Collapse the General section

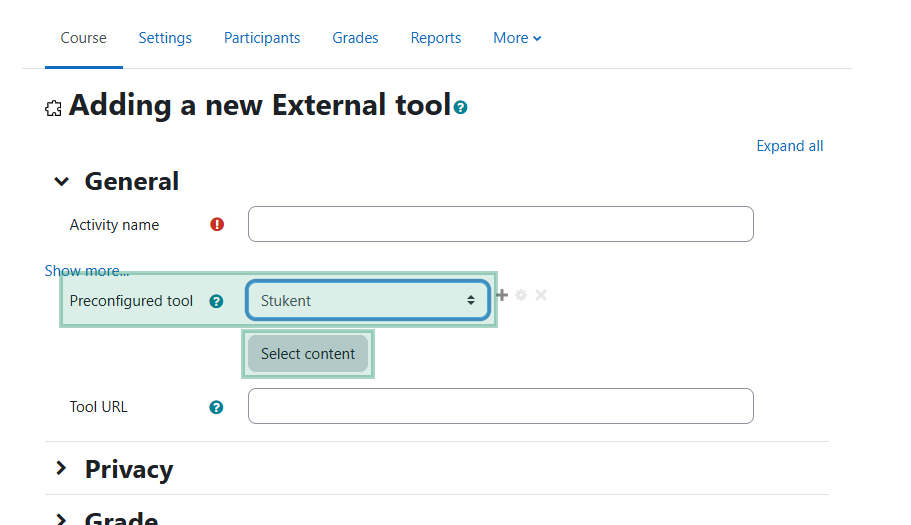coord(62,182)
